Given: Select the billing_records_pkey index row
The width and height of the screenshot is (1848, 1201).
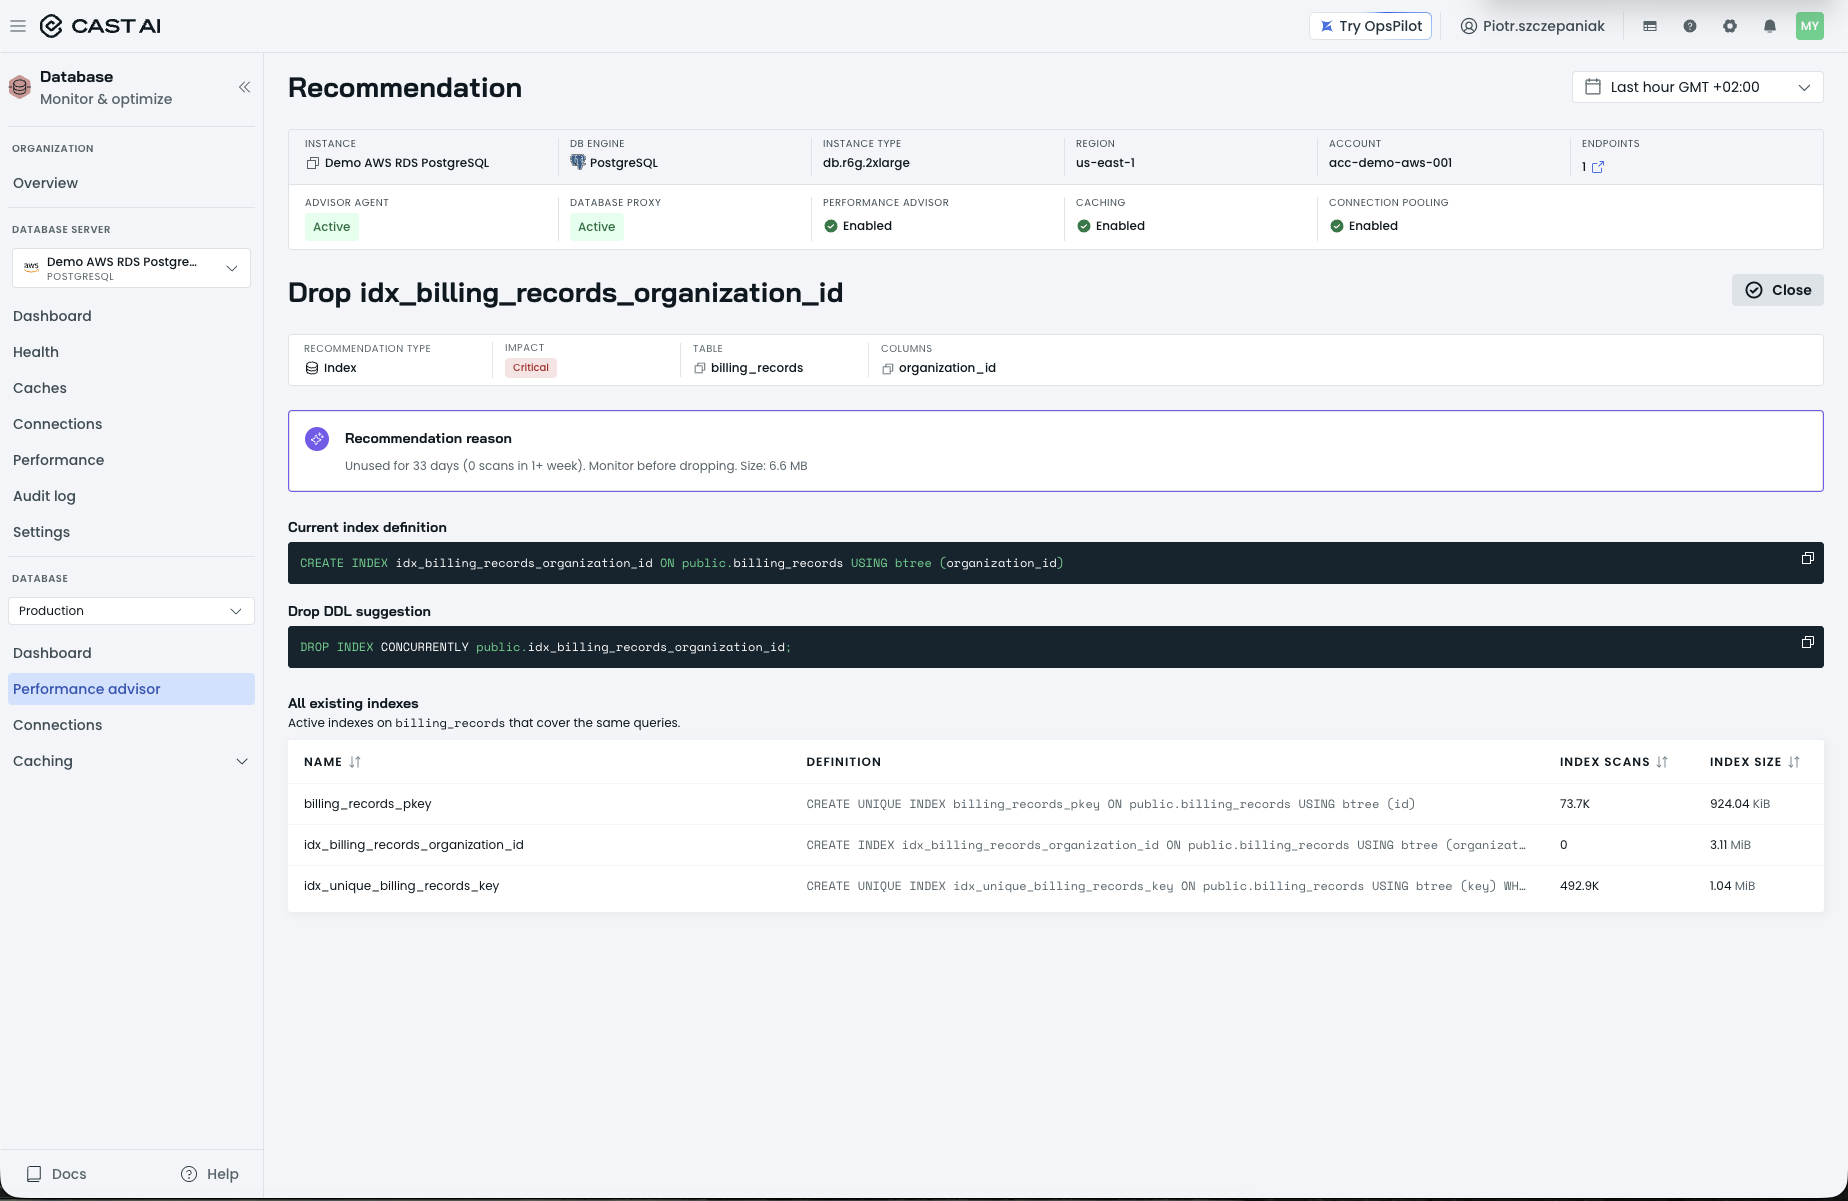Looking at the screenshot, I should (x=1055, y=804).
